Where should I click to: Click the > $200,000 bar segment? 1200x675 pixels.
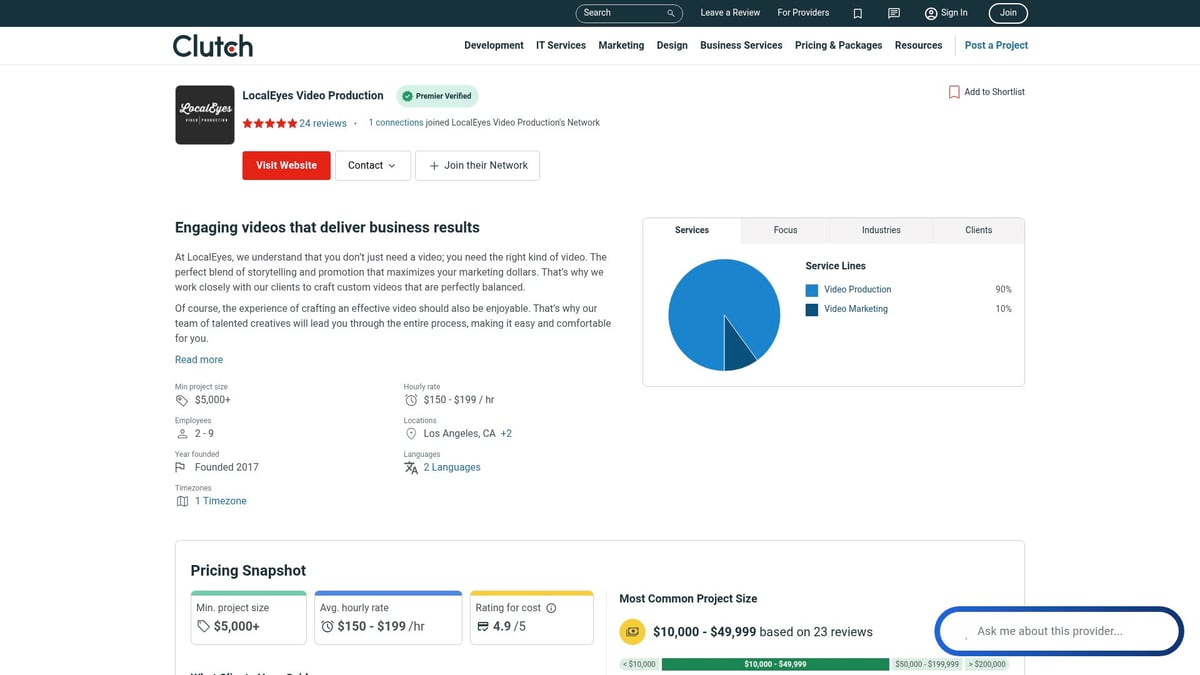[x=987, y=664]
